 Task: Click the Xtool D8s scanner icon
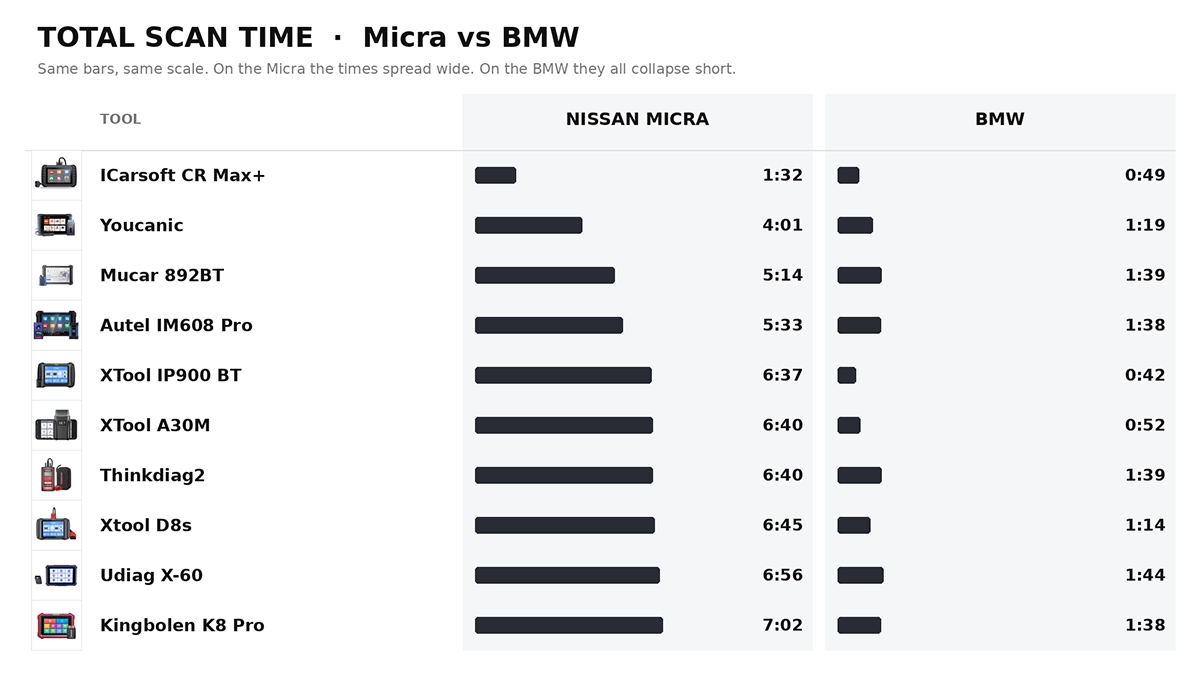pyautogui.click(x=56, y=525)
